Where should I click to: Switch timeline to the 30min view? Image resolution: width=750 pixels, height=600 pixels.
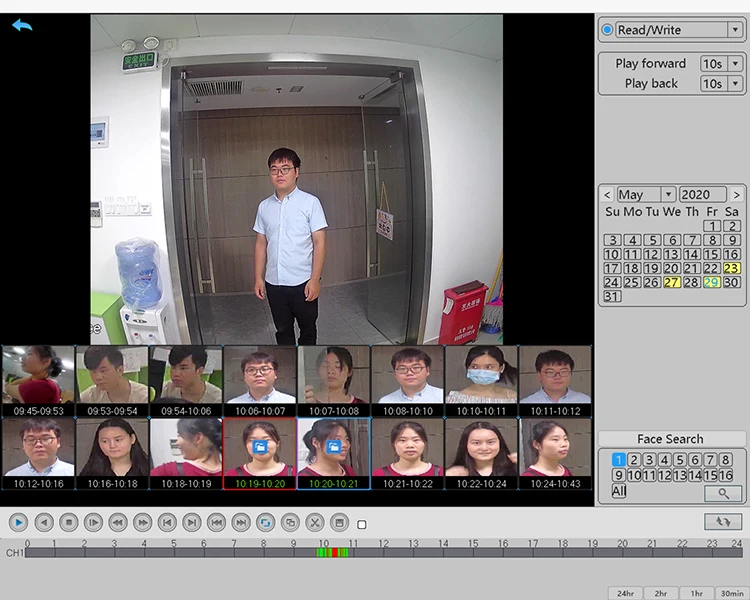pos(731,593)
